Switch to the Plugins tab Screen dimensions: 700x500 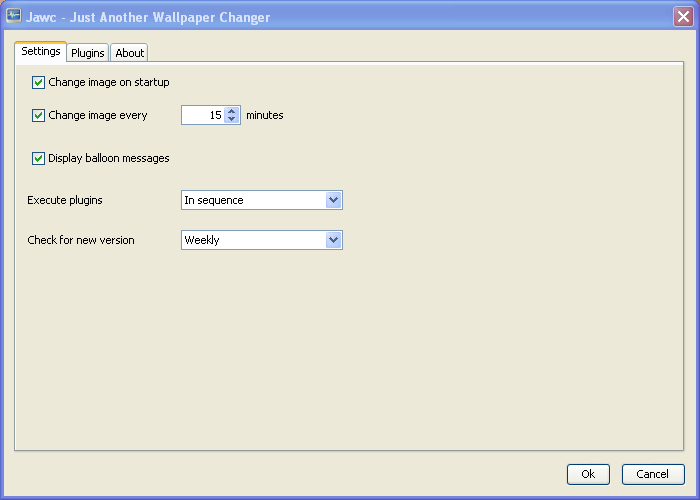(x=88, y=53)
